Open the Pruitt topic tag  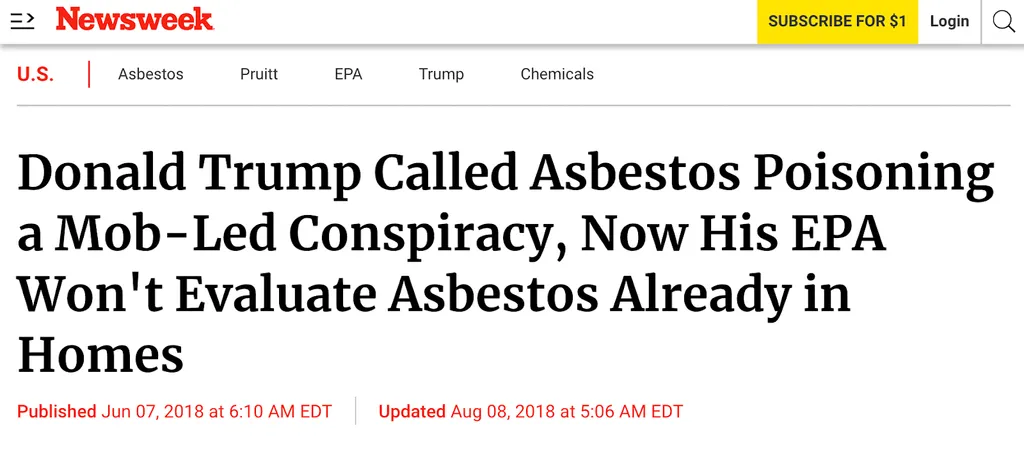[x=259, y=74]
